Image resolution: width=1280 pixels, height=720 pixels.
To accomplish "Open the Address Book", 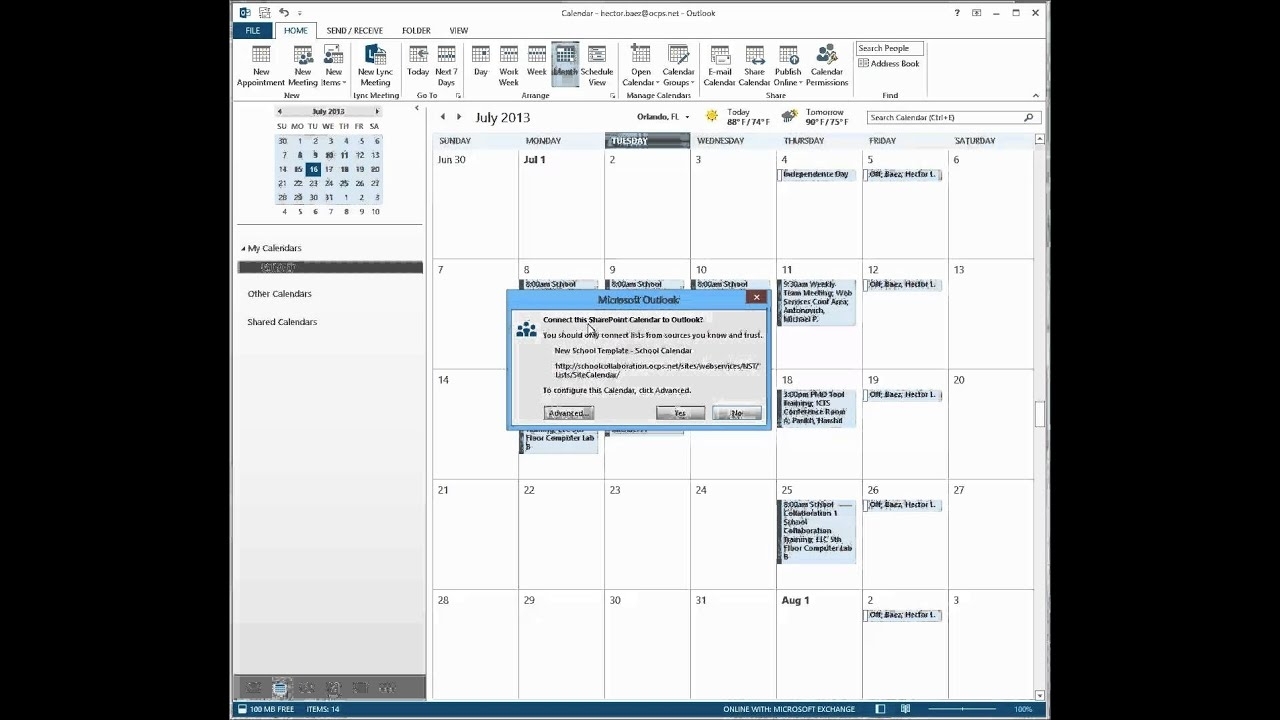I will (888, 63).
